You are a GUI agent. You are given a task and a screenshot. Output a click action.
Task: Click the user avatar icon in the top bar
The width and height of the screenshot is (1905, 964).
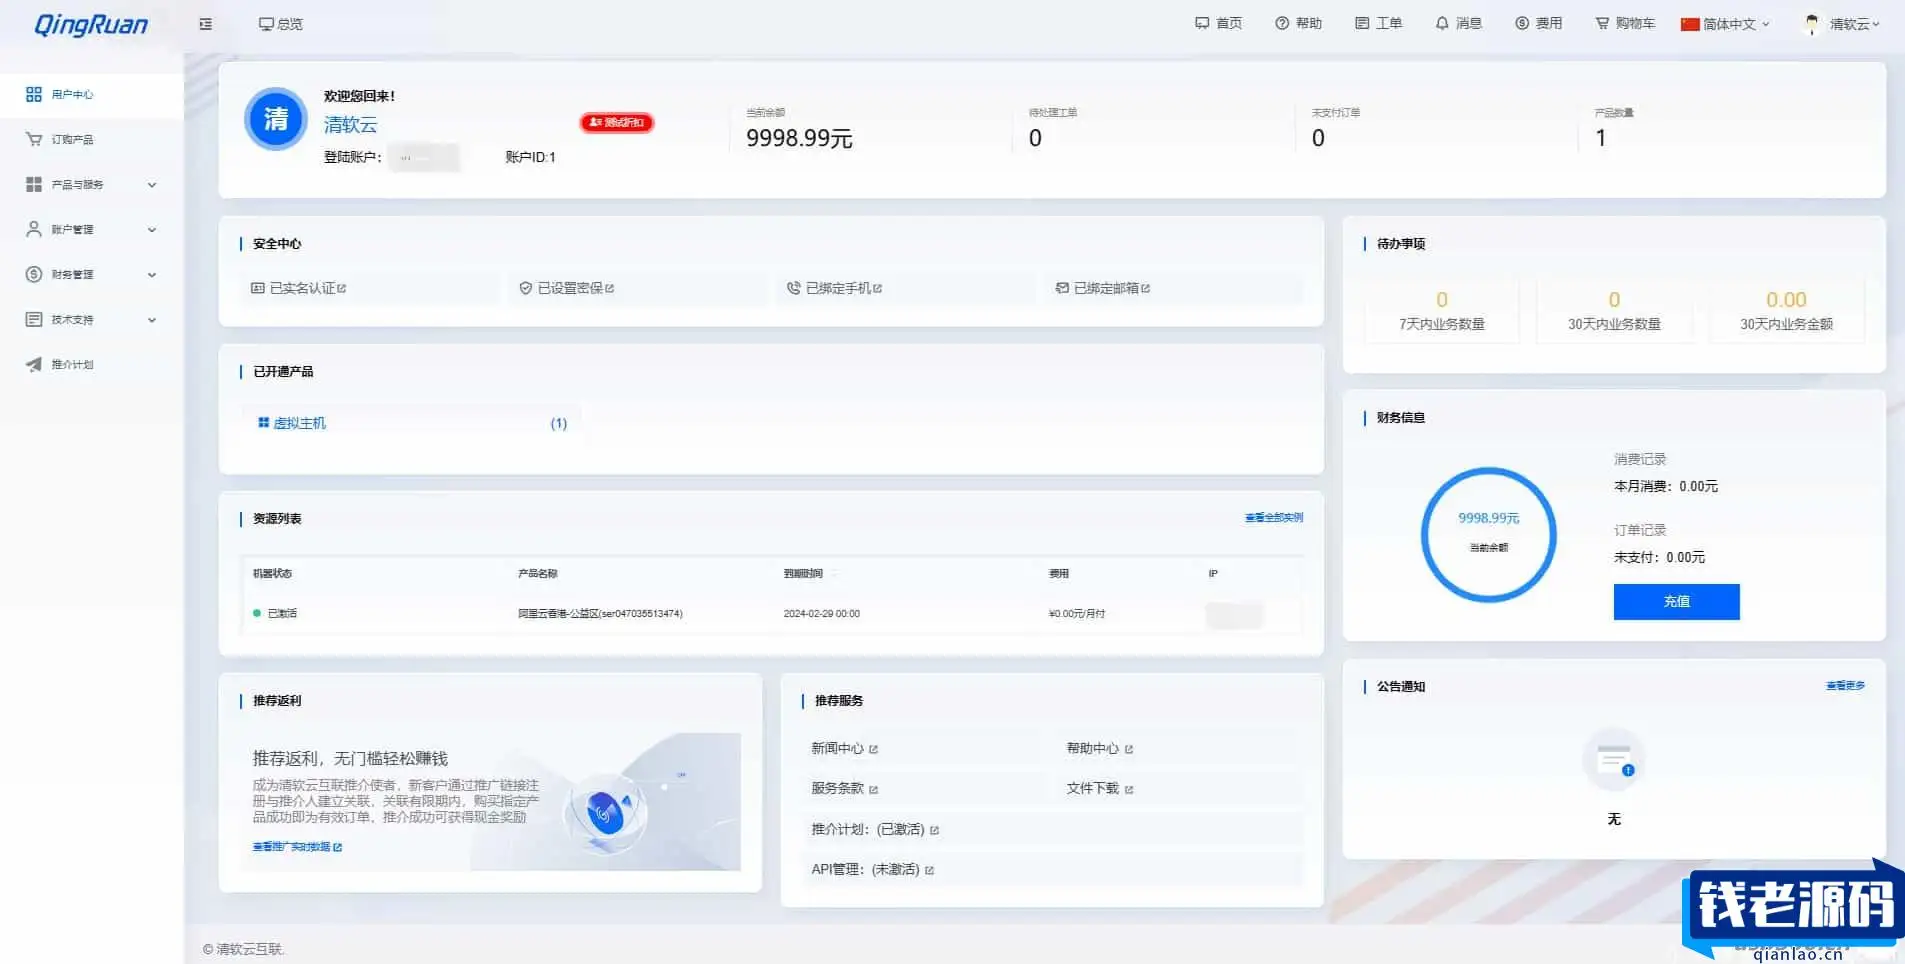point(1811,24)
